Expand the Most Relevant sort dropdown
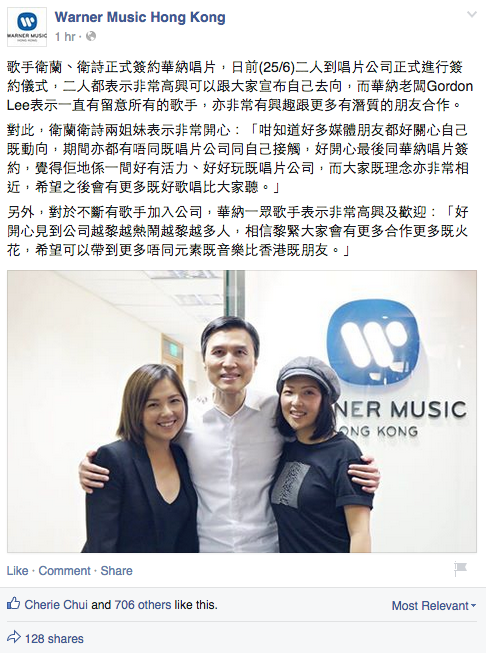This screenshot has height=653, width=486. [x=434, y=606]
